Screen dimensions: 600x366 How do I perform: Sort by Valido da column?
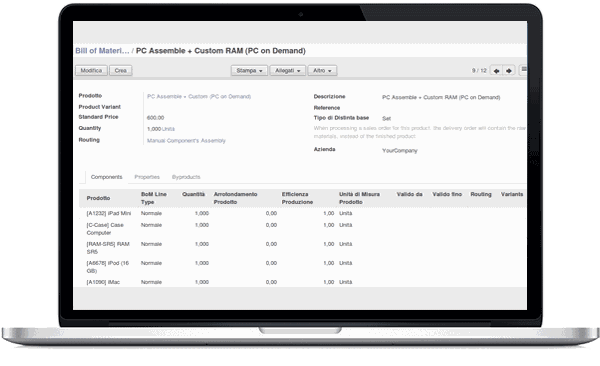click(x=409, y=194)
